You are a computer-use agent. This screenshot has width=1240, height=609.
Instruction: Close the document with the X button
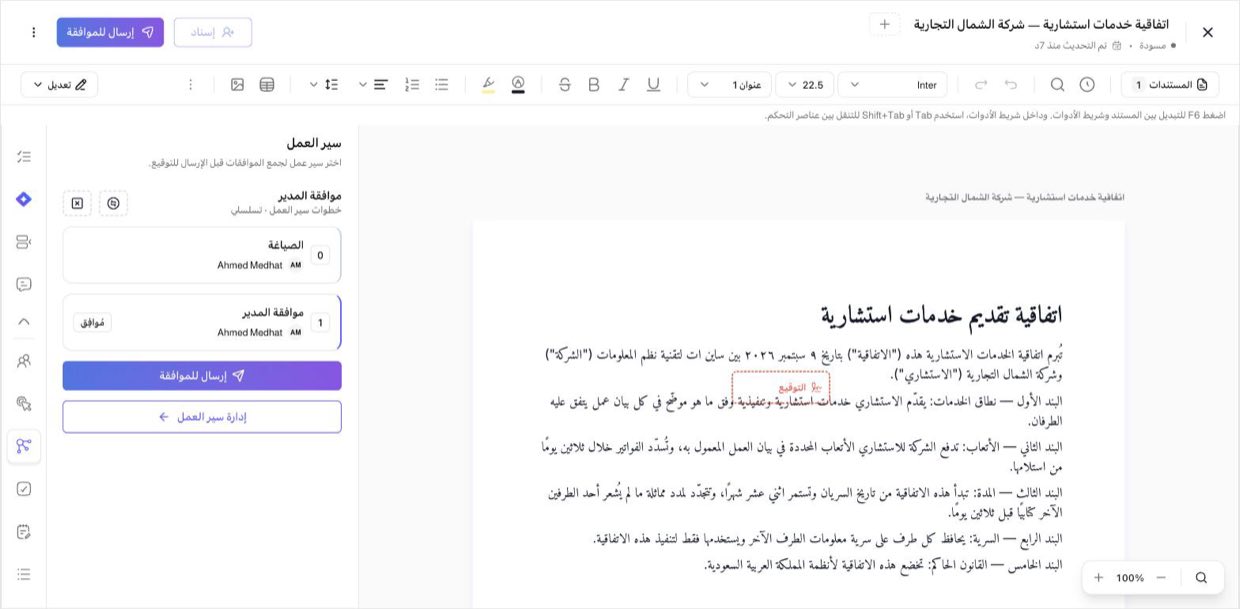pos(1207,32)
